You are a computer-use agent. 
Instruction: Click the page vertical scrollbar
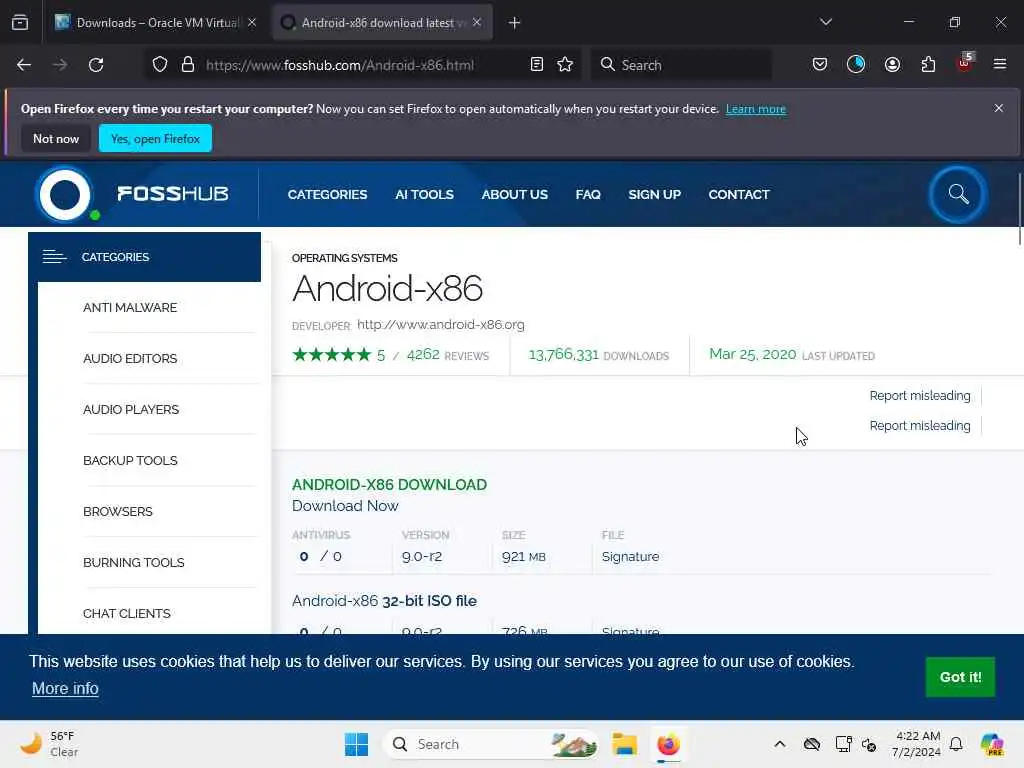(x=1019, y=209)
